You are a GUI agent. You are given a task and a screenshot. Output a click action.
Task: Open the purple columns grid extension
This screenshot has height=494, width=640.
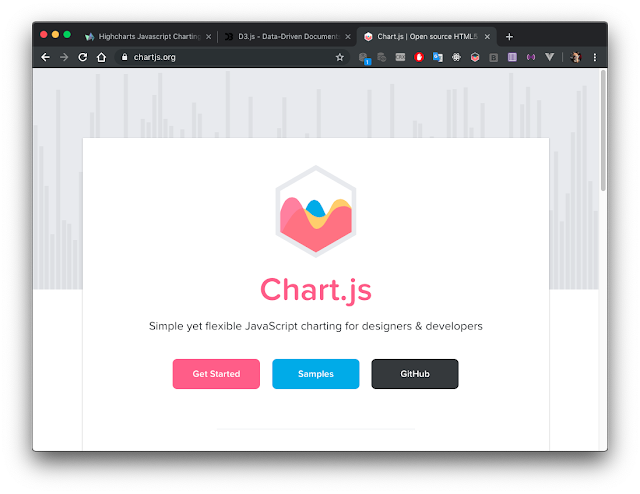click(x=512, y=57)
